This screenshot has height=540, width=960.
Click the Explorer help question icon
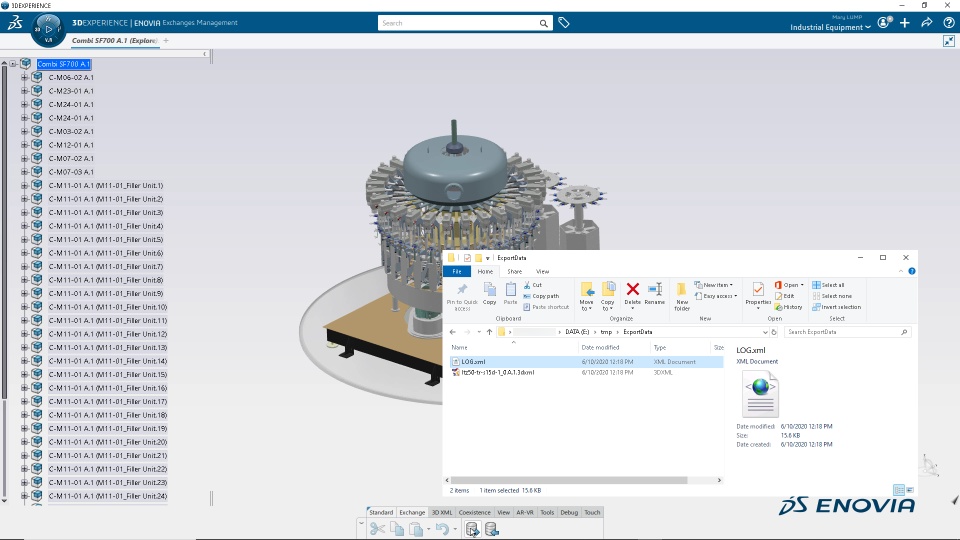912,271
